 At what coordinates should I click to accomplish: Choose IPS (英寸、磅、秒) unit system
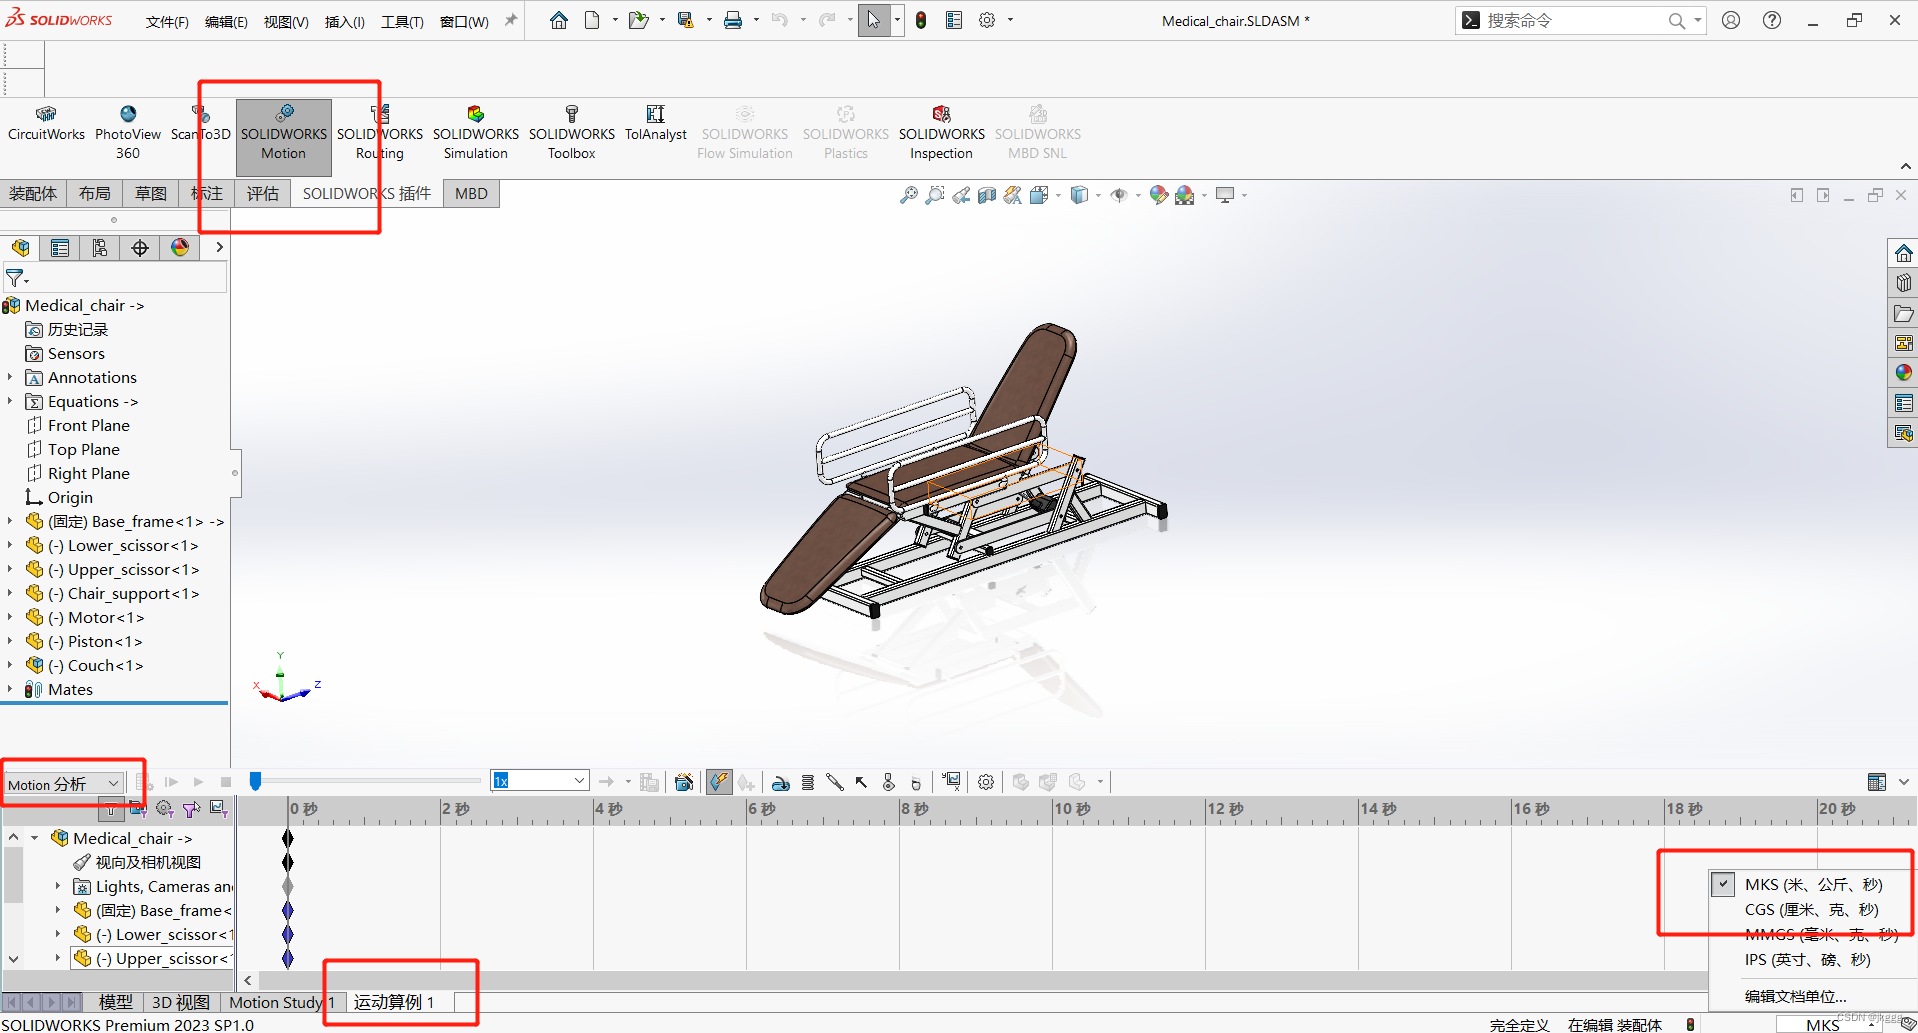(1808, 959)
